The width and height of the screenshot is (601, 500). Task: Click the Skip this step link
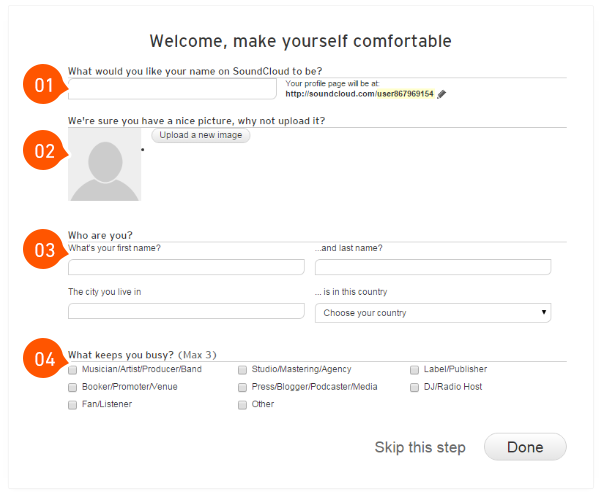420,447
